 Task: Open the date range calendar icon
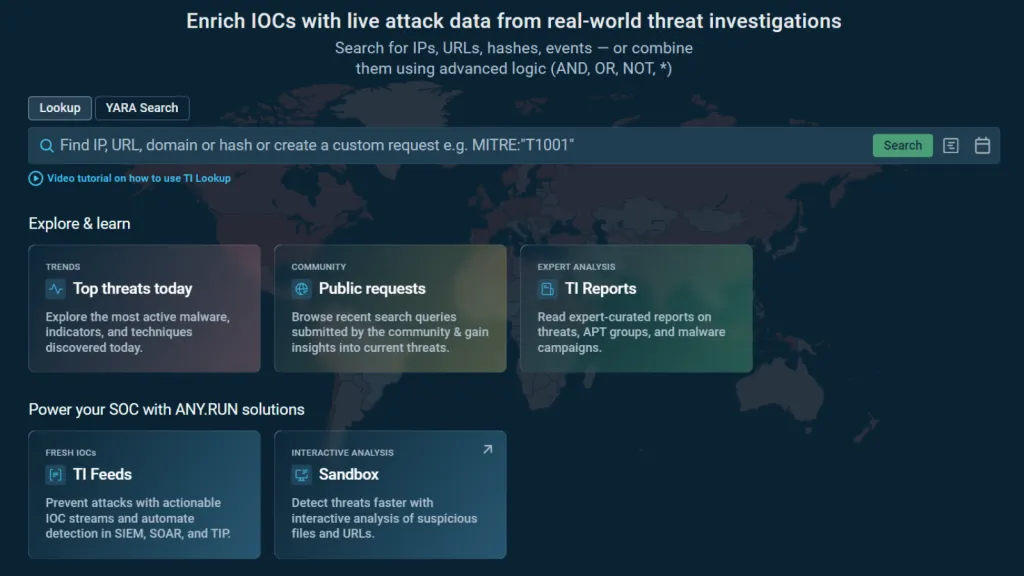[982, 145]
